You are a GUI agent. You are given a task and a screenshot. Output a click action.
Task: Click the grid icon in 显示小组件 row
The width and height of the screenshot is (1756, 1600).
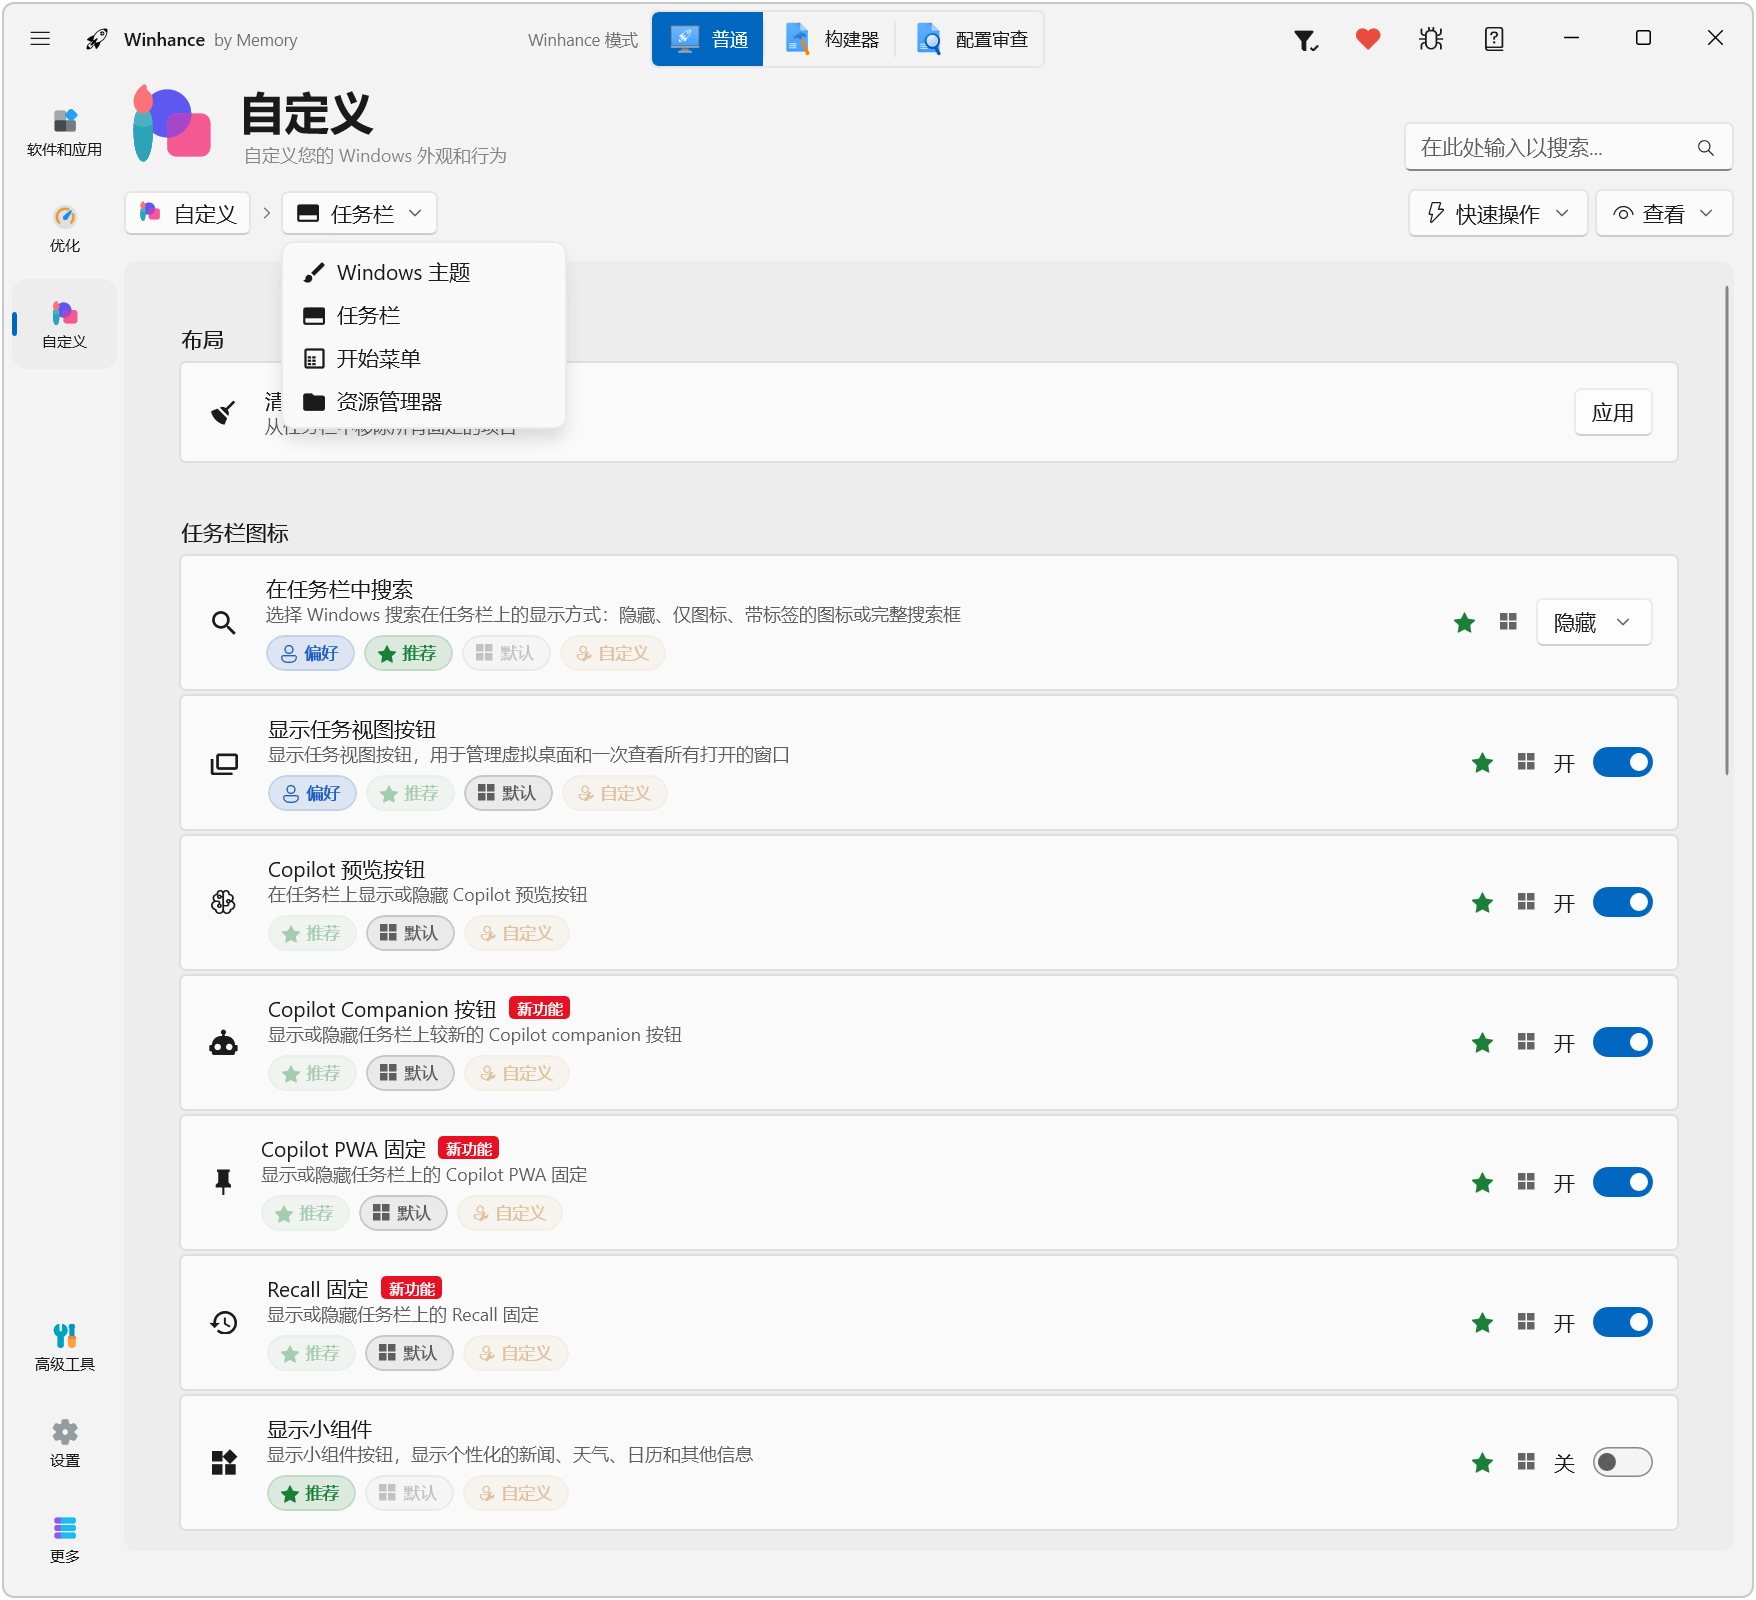pos(1526,1462)
